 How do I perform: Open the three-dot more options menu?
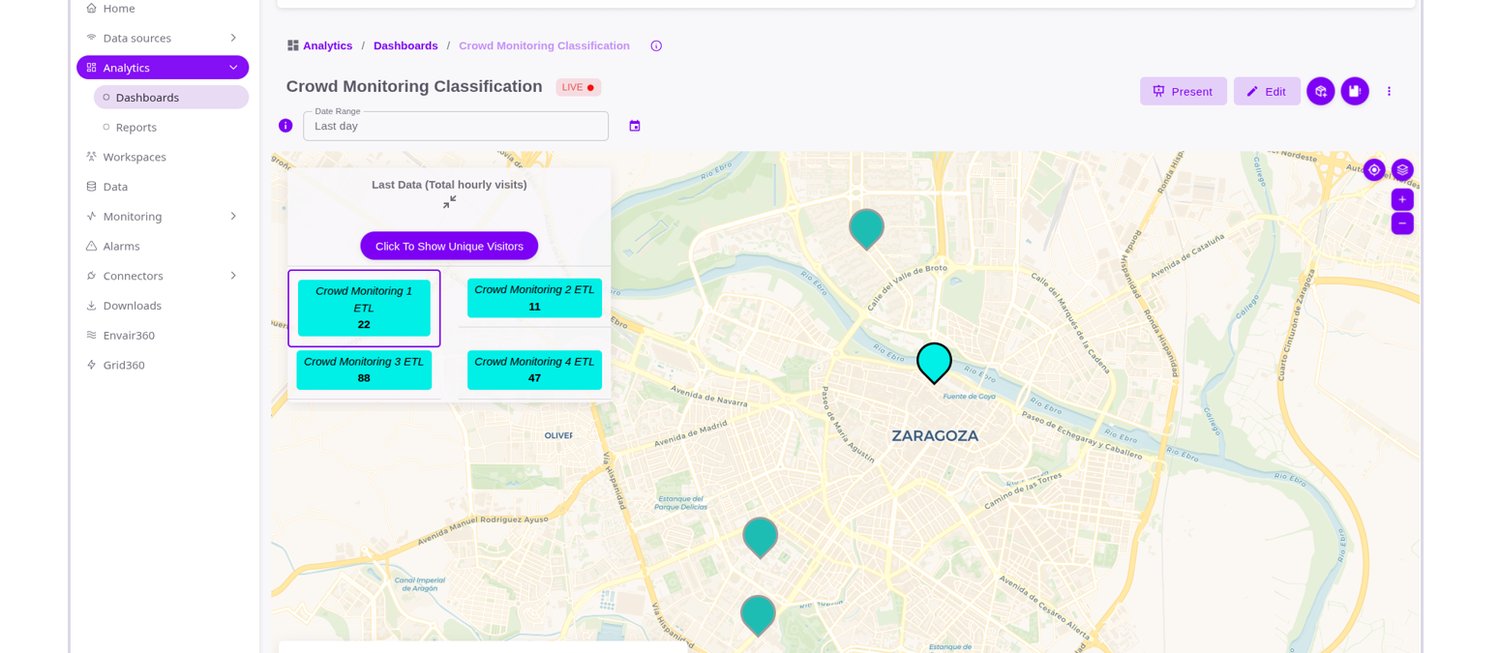coord(1389,91)
